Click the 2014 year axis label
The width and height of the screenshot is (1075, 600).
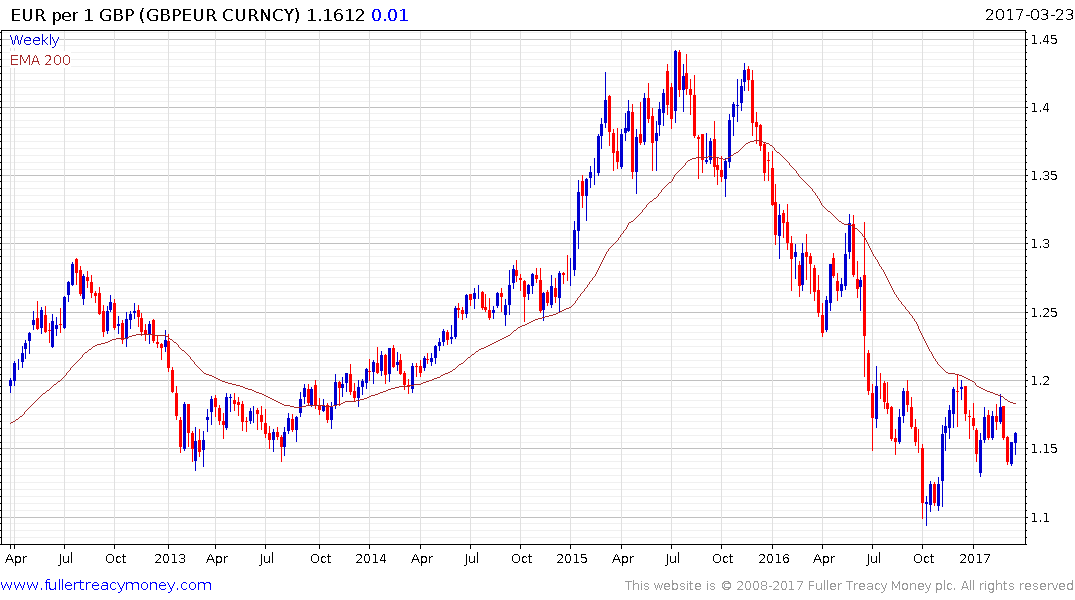pos(371,558)
